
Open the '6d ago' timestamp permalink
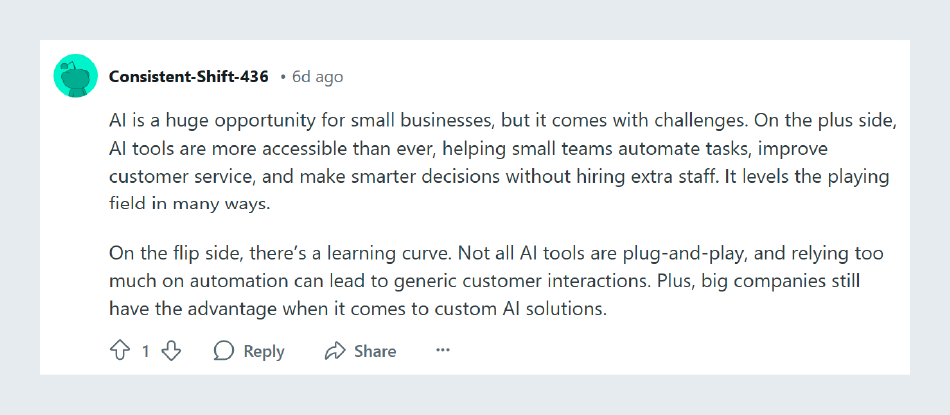click(317, 77)
